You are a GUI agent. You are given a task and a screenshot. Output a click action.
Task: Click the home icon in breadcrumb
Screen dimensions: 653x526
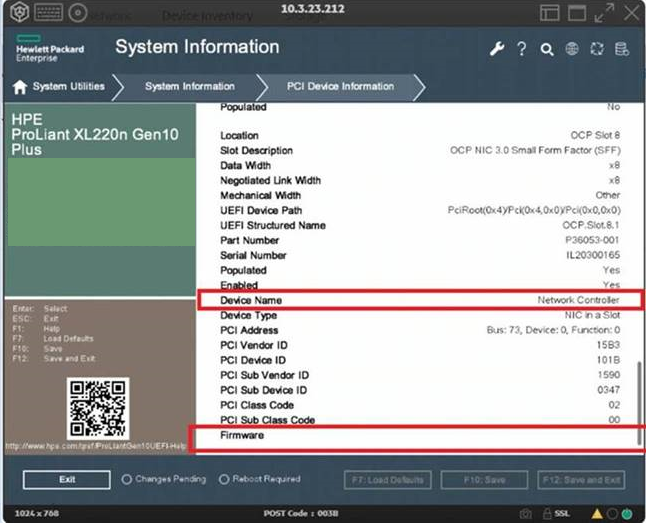point(20,87)
